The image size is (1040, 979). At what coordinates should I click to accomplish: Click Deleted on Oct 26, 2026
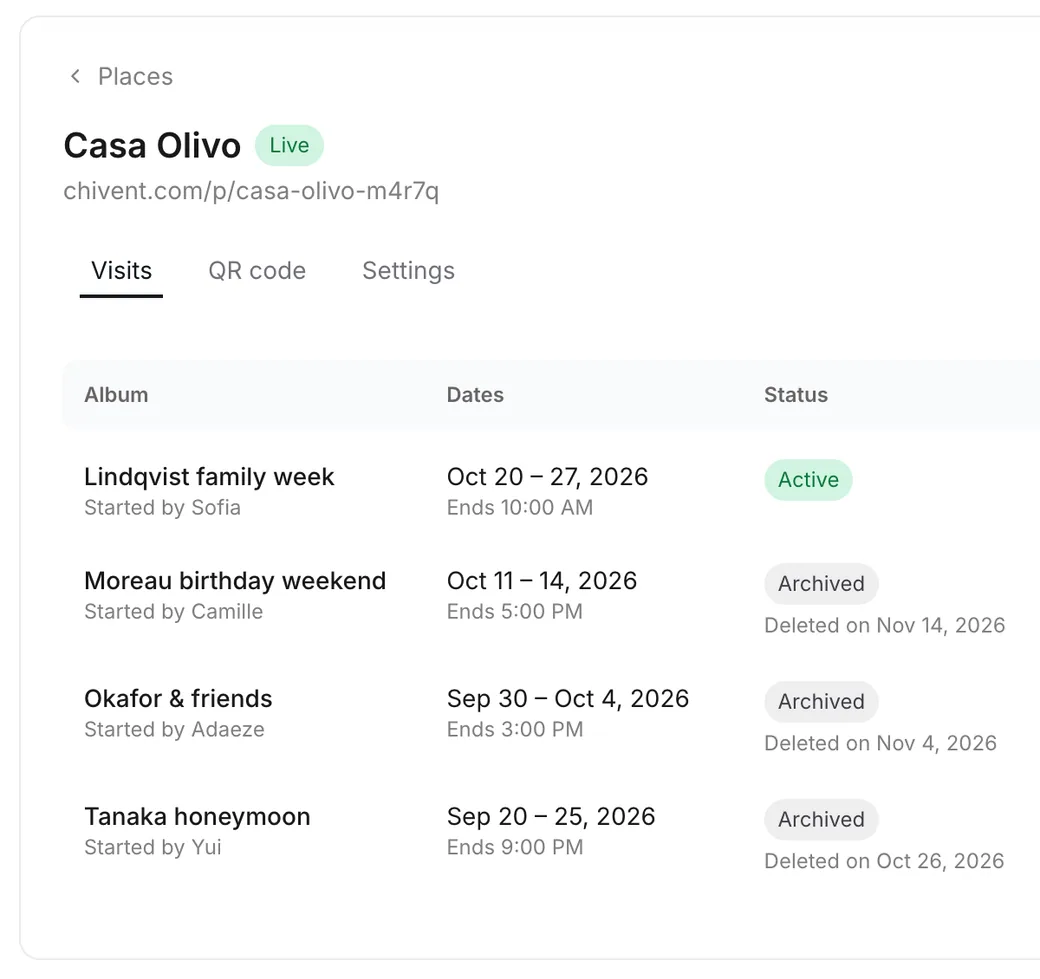pos(884,861)
